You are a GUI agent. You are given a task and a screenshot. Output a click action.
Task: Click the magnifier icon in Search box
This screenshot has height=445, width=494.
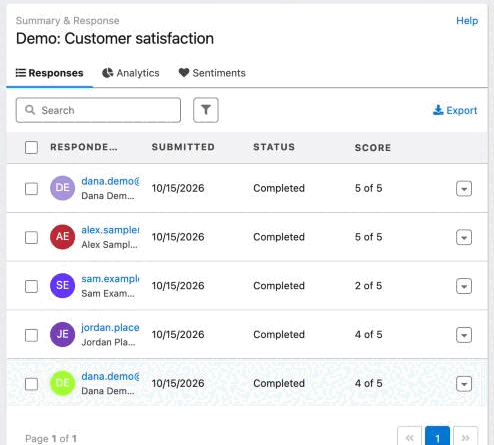tap(30, 110)
